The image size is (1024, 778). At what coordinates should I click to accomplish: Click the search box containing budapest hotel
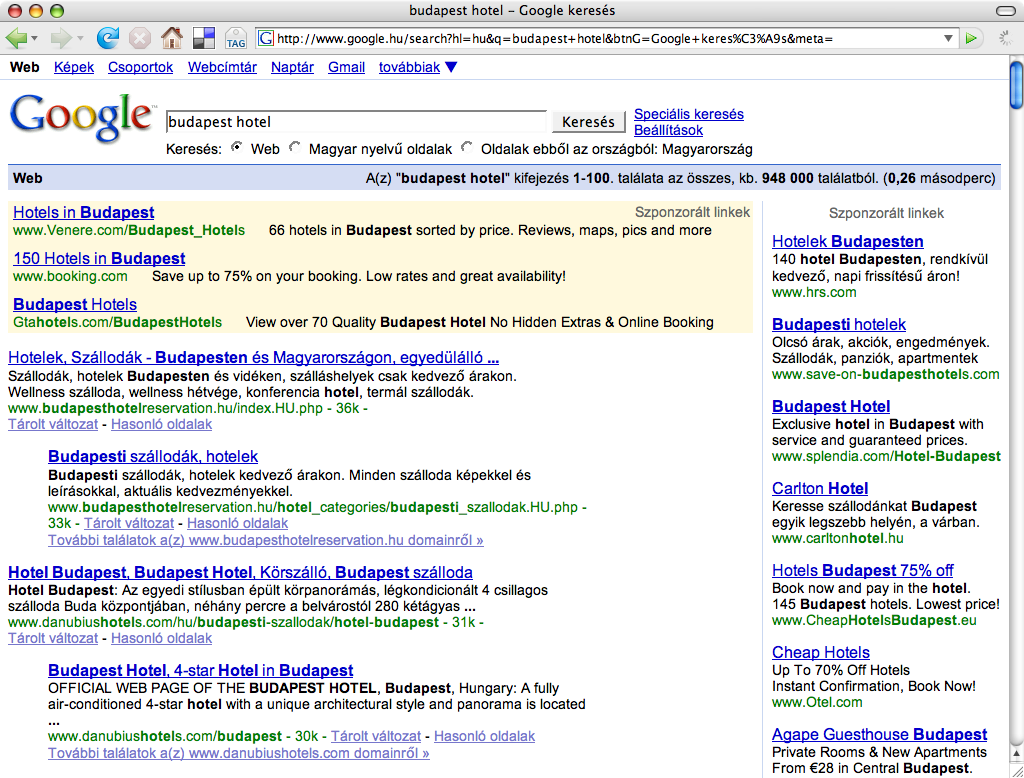pos(356,122)
